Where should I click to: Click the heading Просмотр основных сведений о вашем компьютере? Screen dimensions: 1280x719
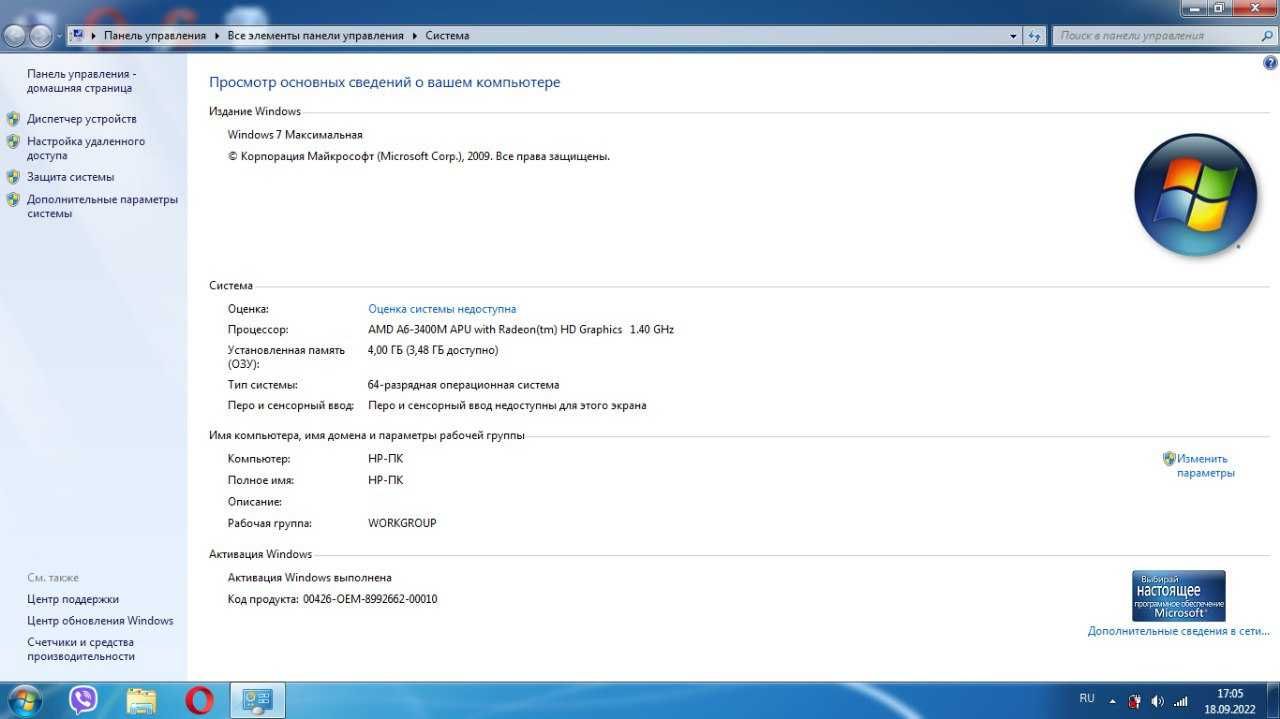(385, 83)
